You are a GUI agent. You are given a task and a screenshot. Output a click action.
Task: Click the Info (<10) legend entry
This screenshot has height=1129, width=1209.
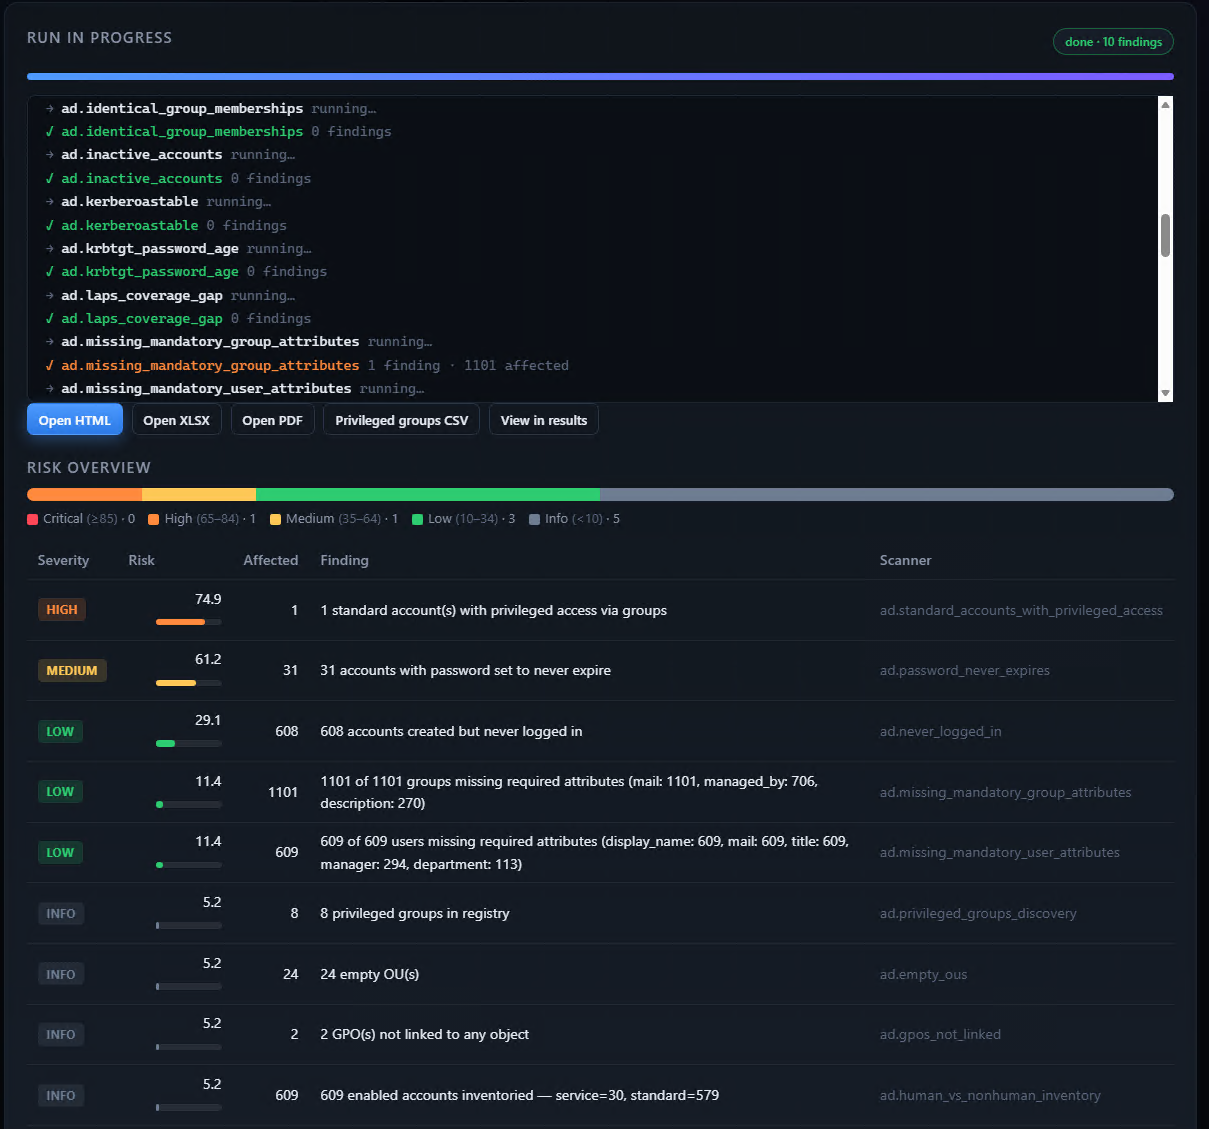pos(575,519)
